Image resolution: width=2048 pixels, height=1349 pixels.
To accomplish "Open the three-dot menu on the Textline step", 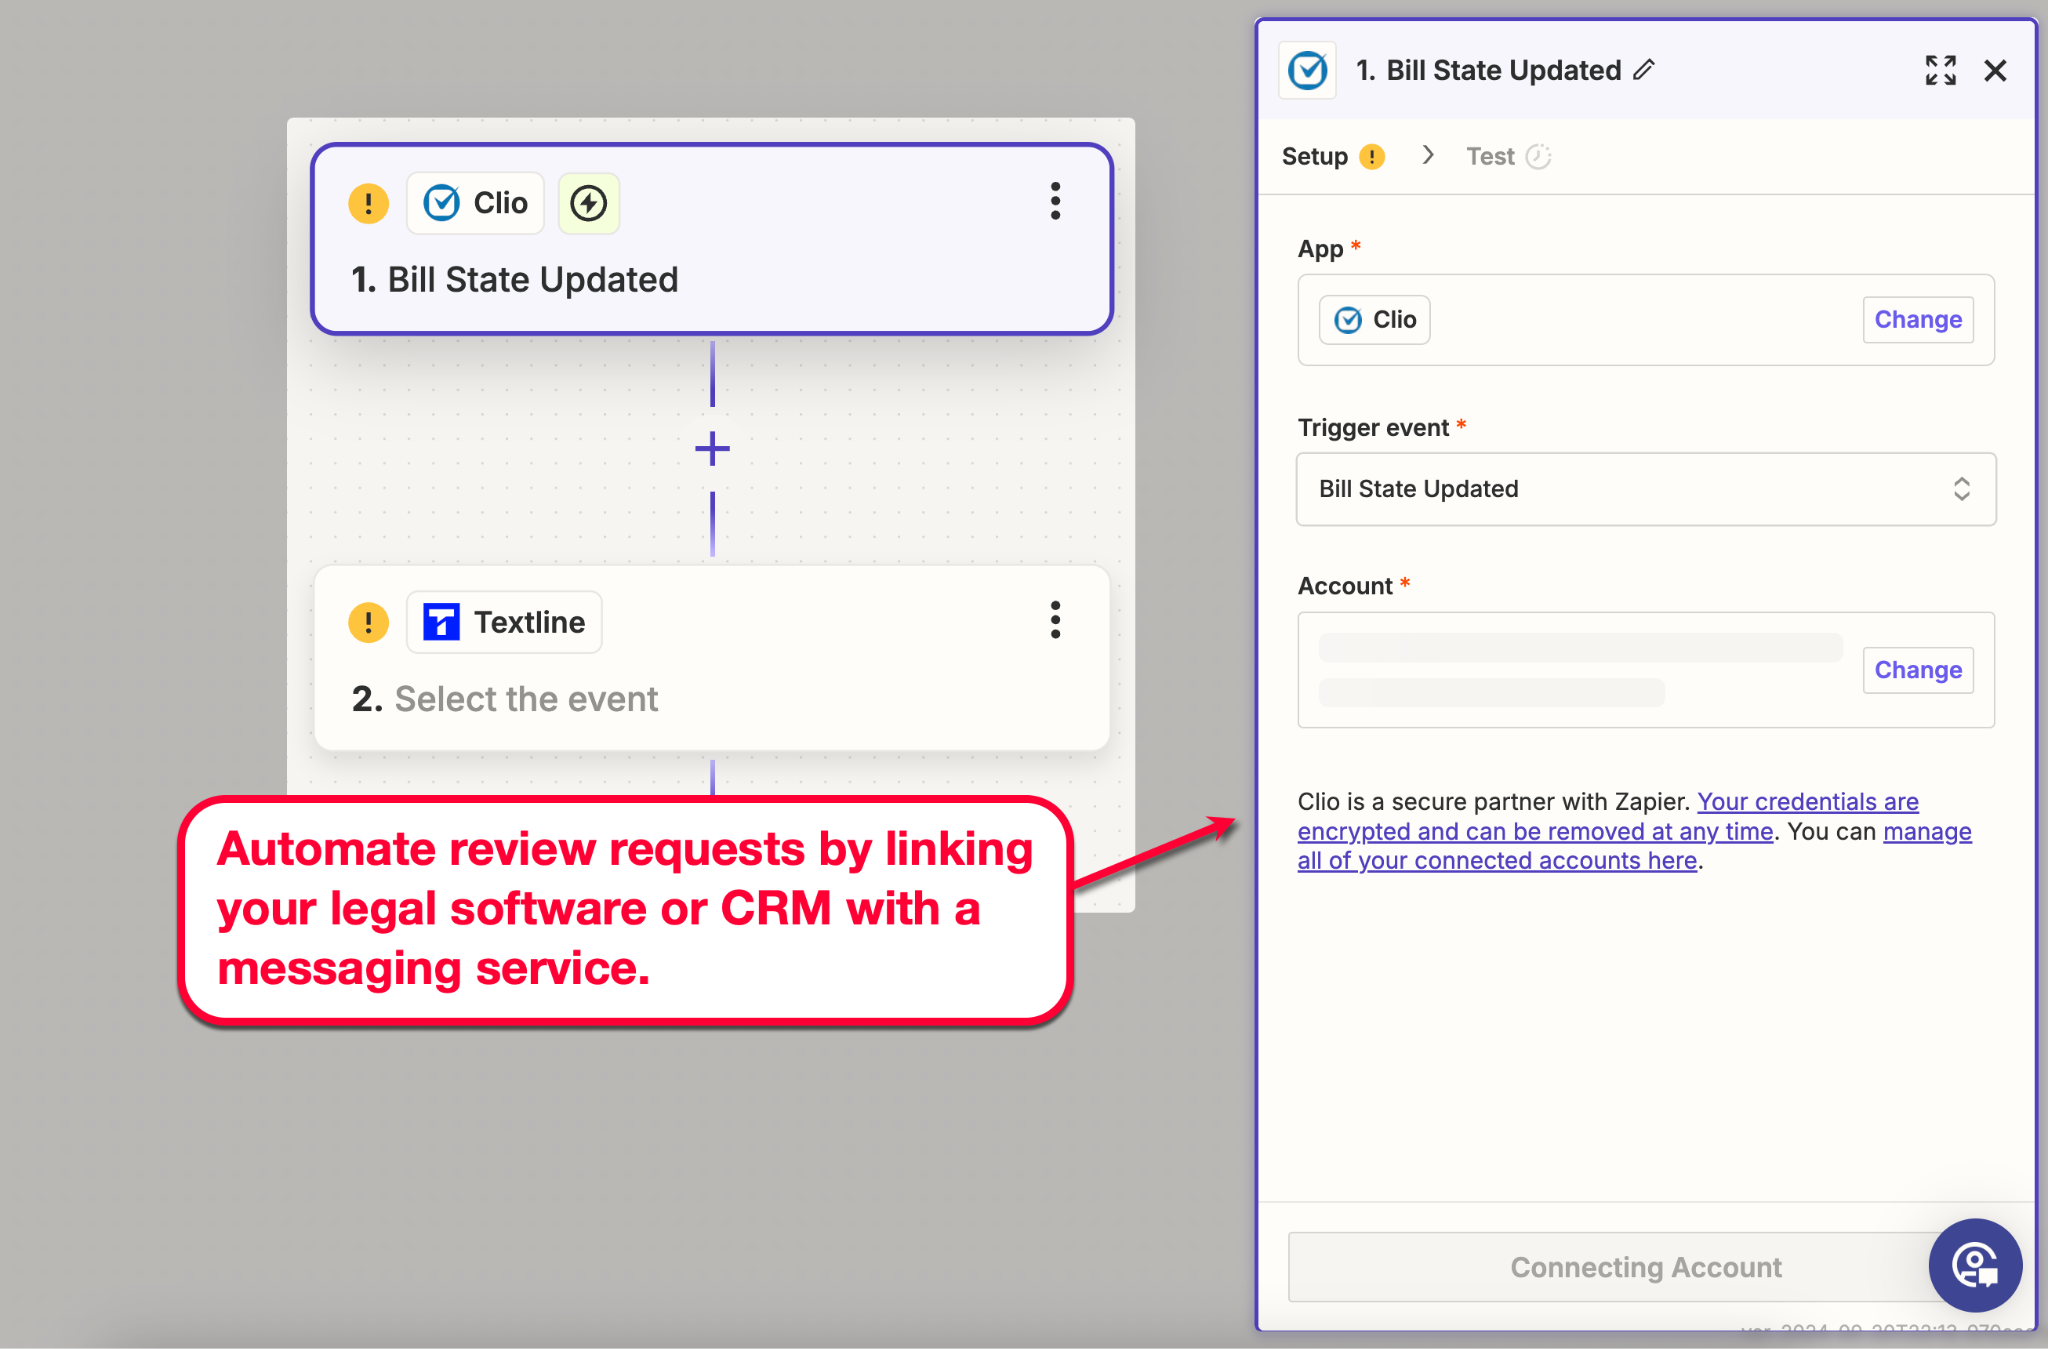I will [x=1055, y=620].
